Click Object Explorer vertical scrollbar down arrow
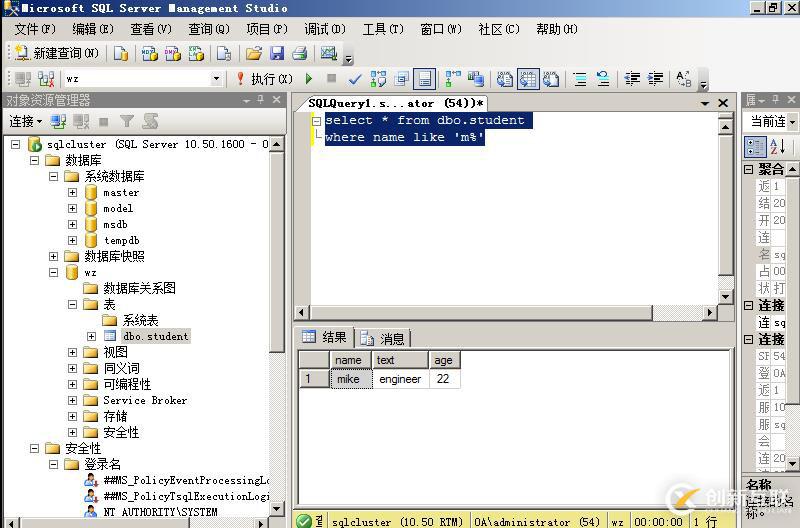The width and height of the screenshot is (800, 528). [x=276, y=508]
